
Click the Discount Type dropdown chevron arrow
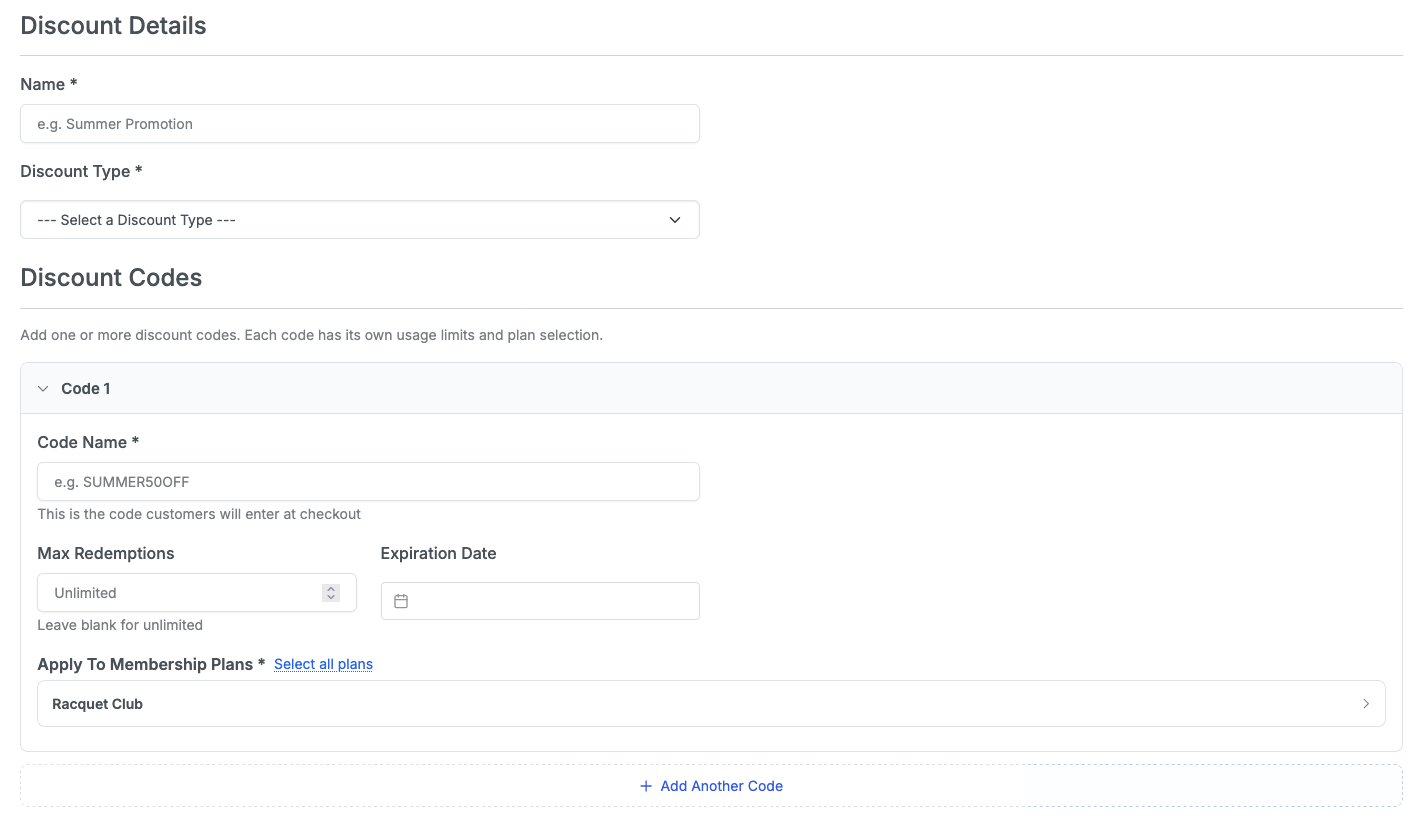(675, 220)
